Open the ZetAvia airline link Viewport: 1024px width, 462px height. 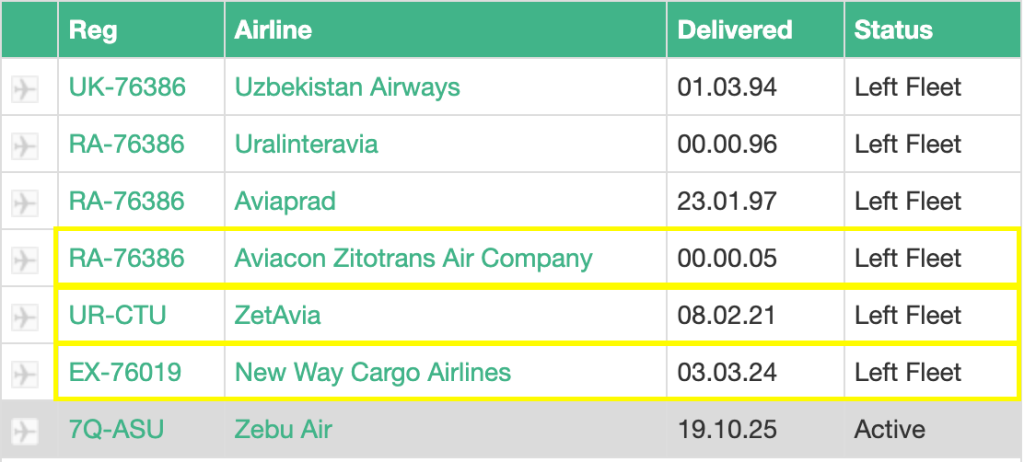click(x=278, y=315)
